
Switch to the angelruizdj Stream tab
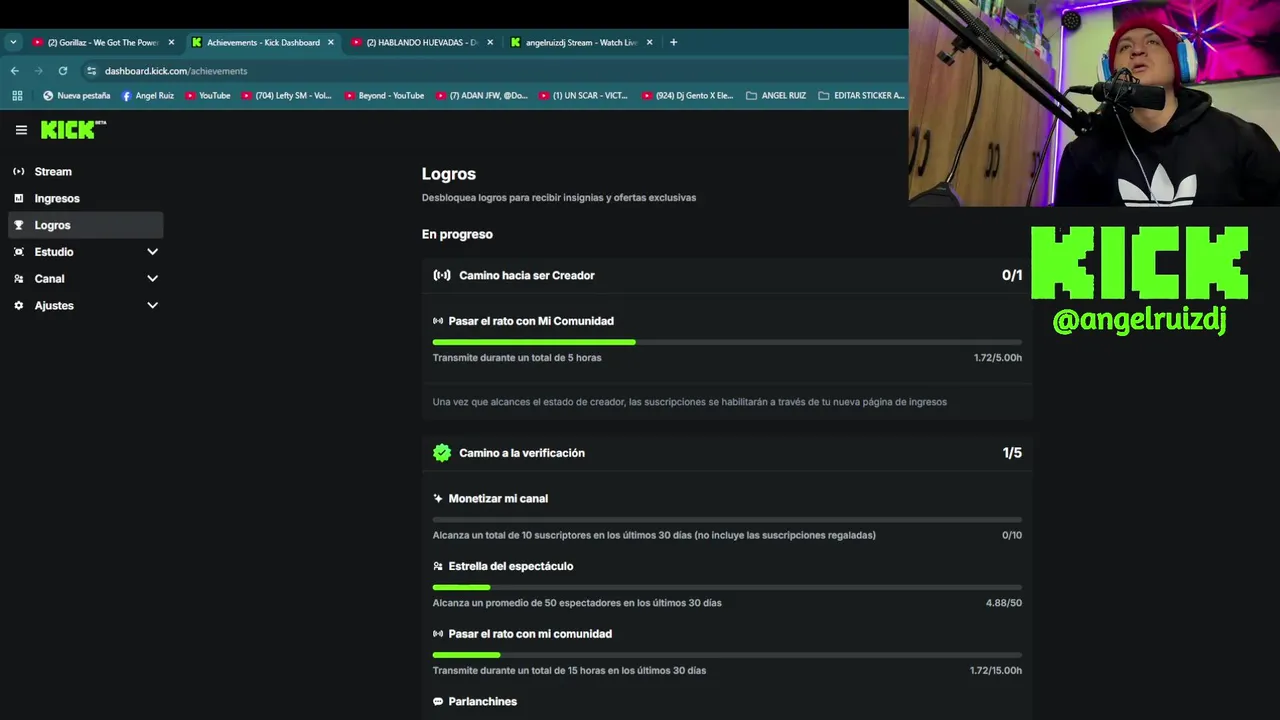pos(581,42)
